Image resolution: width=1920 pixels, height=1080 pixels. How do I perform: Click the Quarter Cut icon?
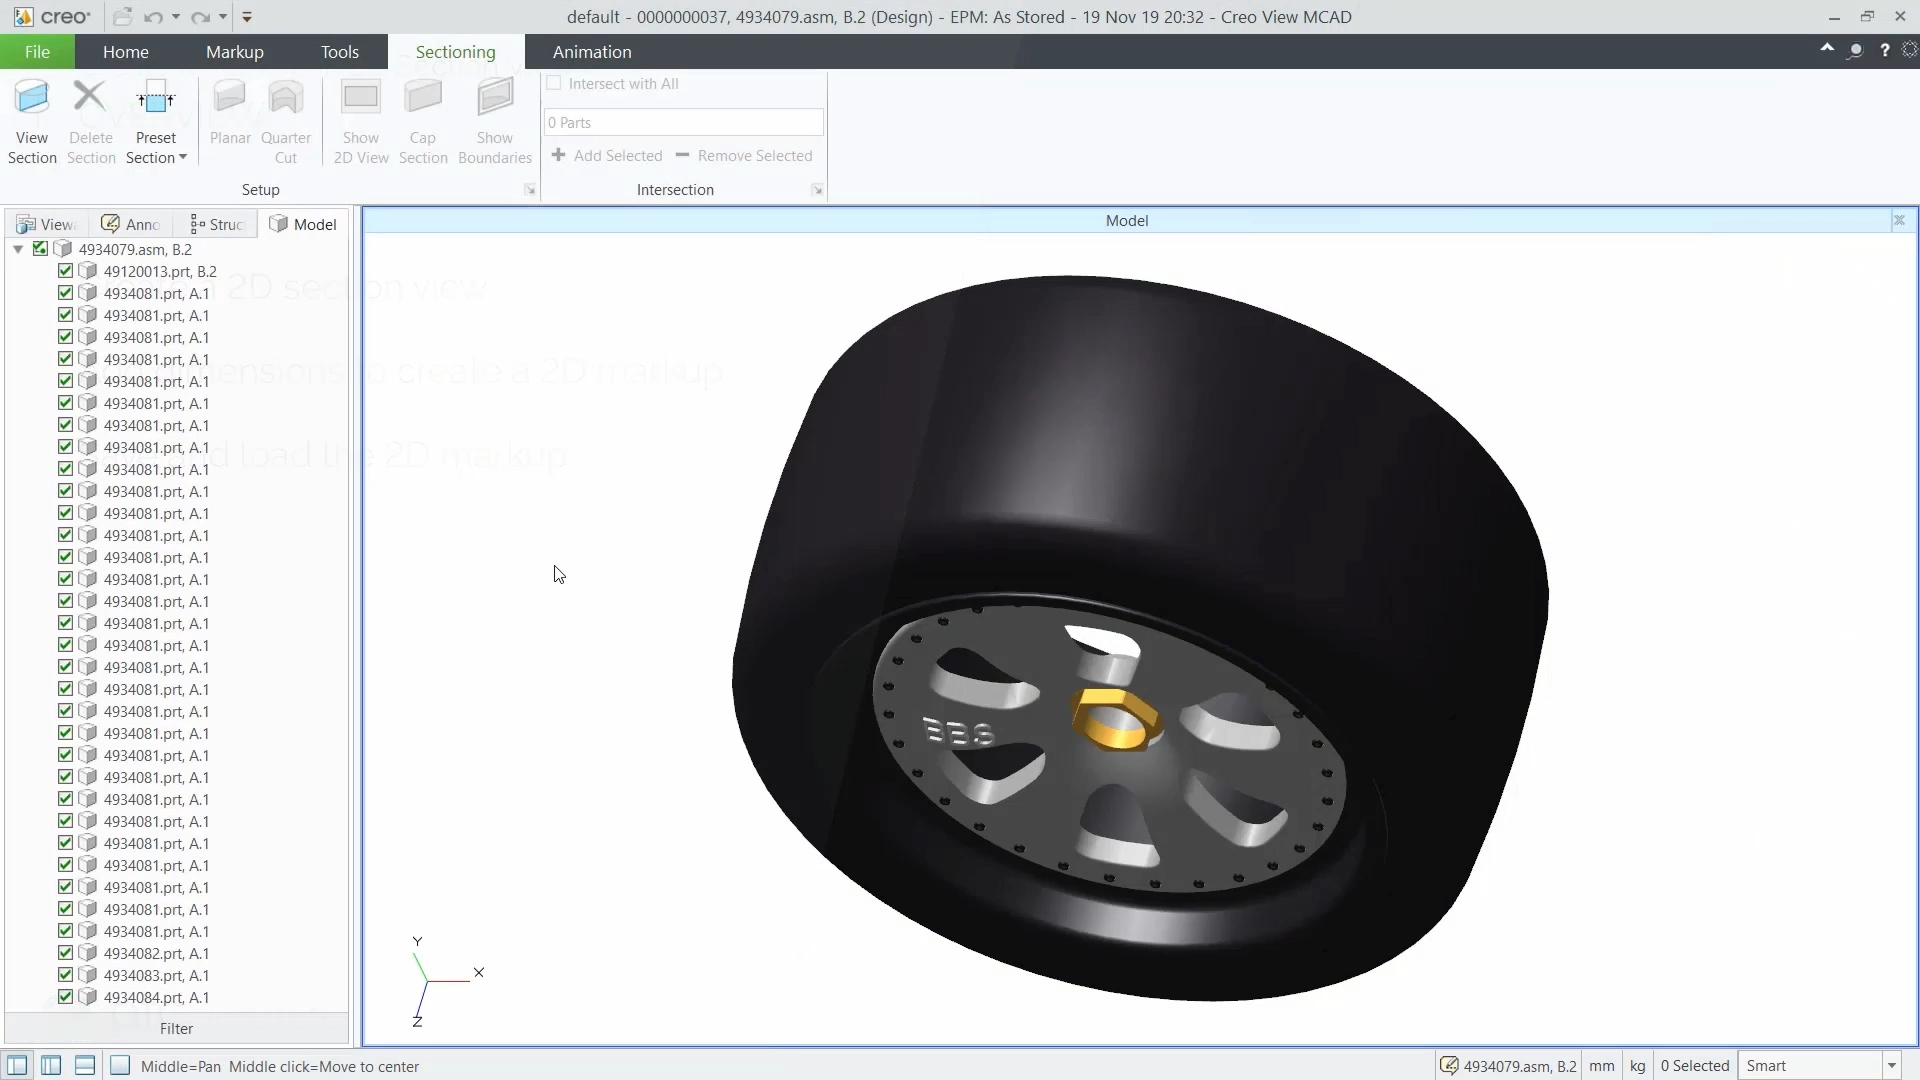point(286,98)
